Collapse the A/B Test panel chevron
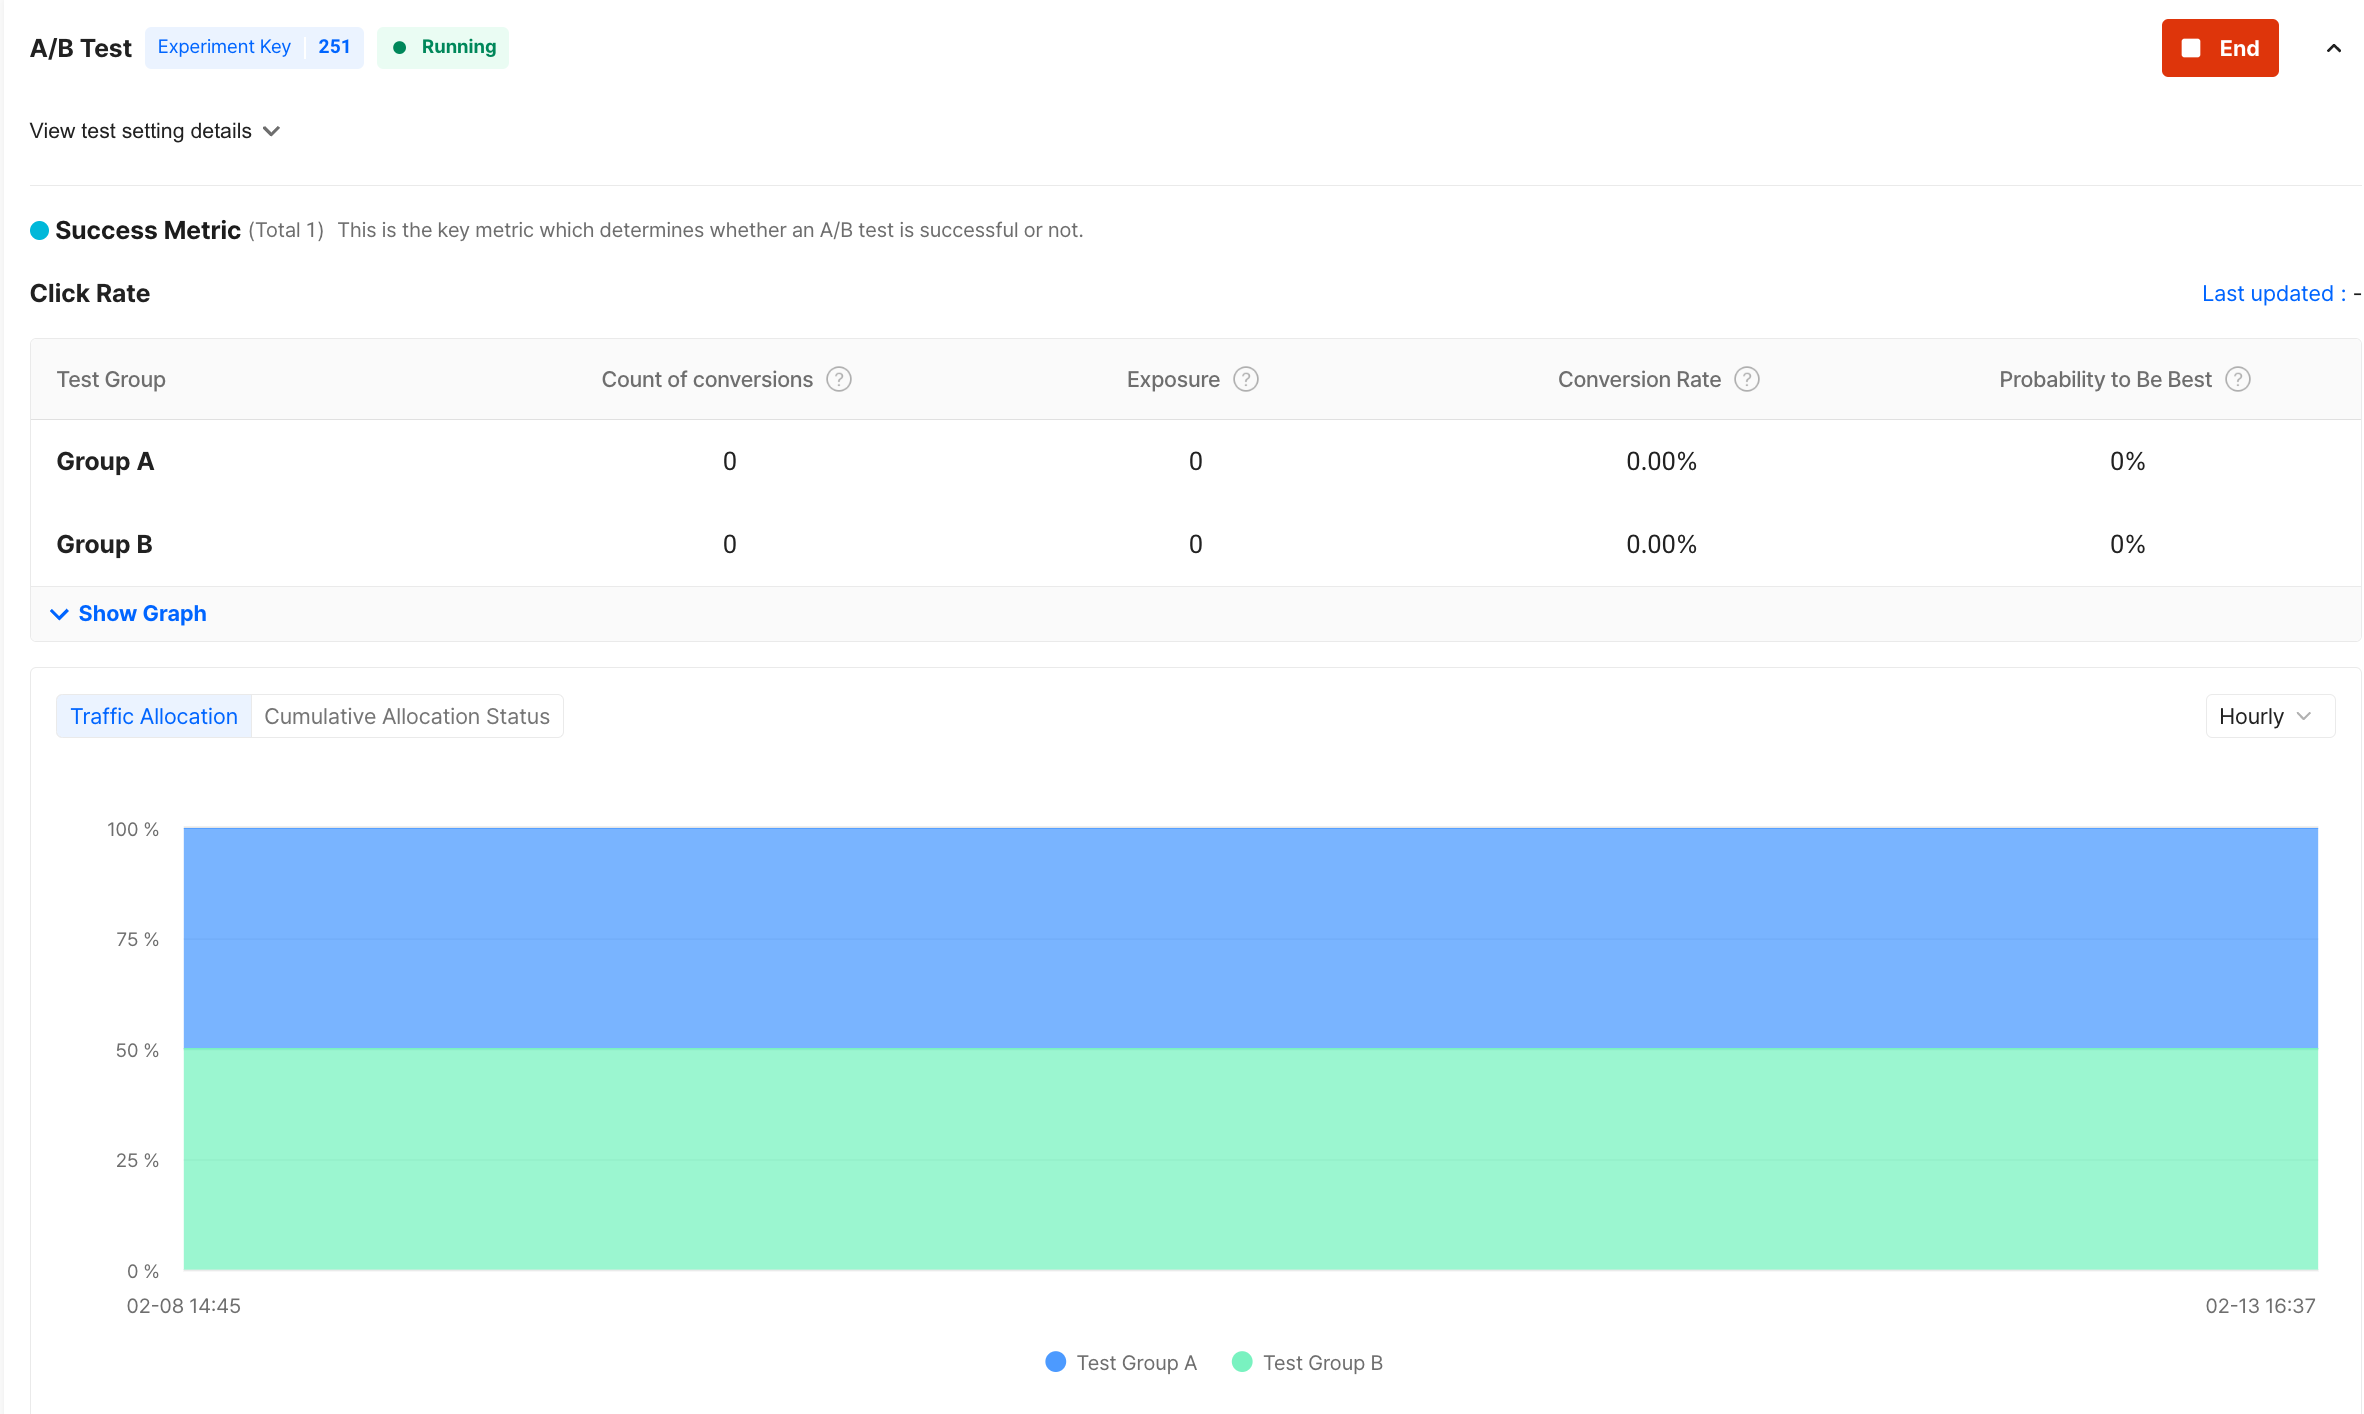Viewport: 2364px width, 1414px height. click(x=2333, y=48)
